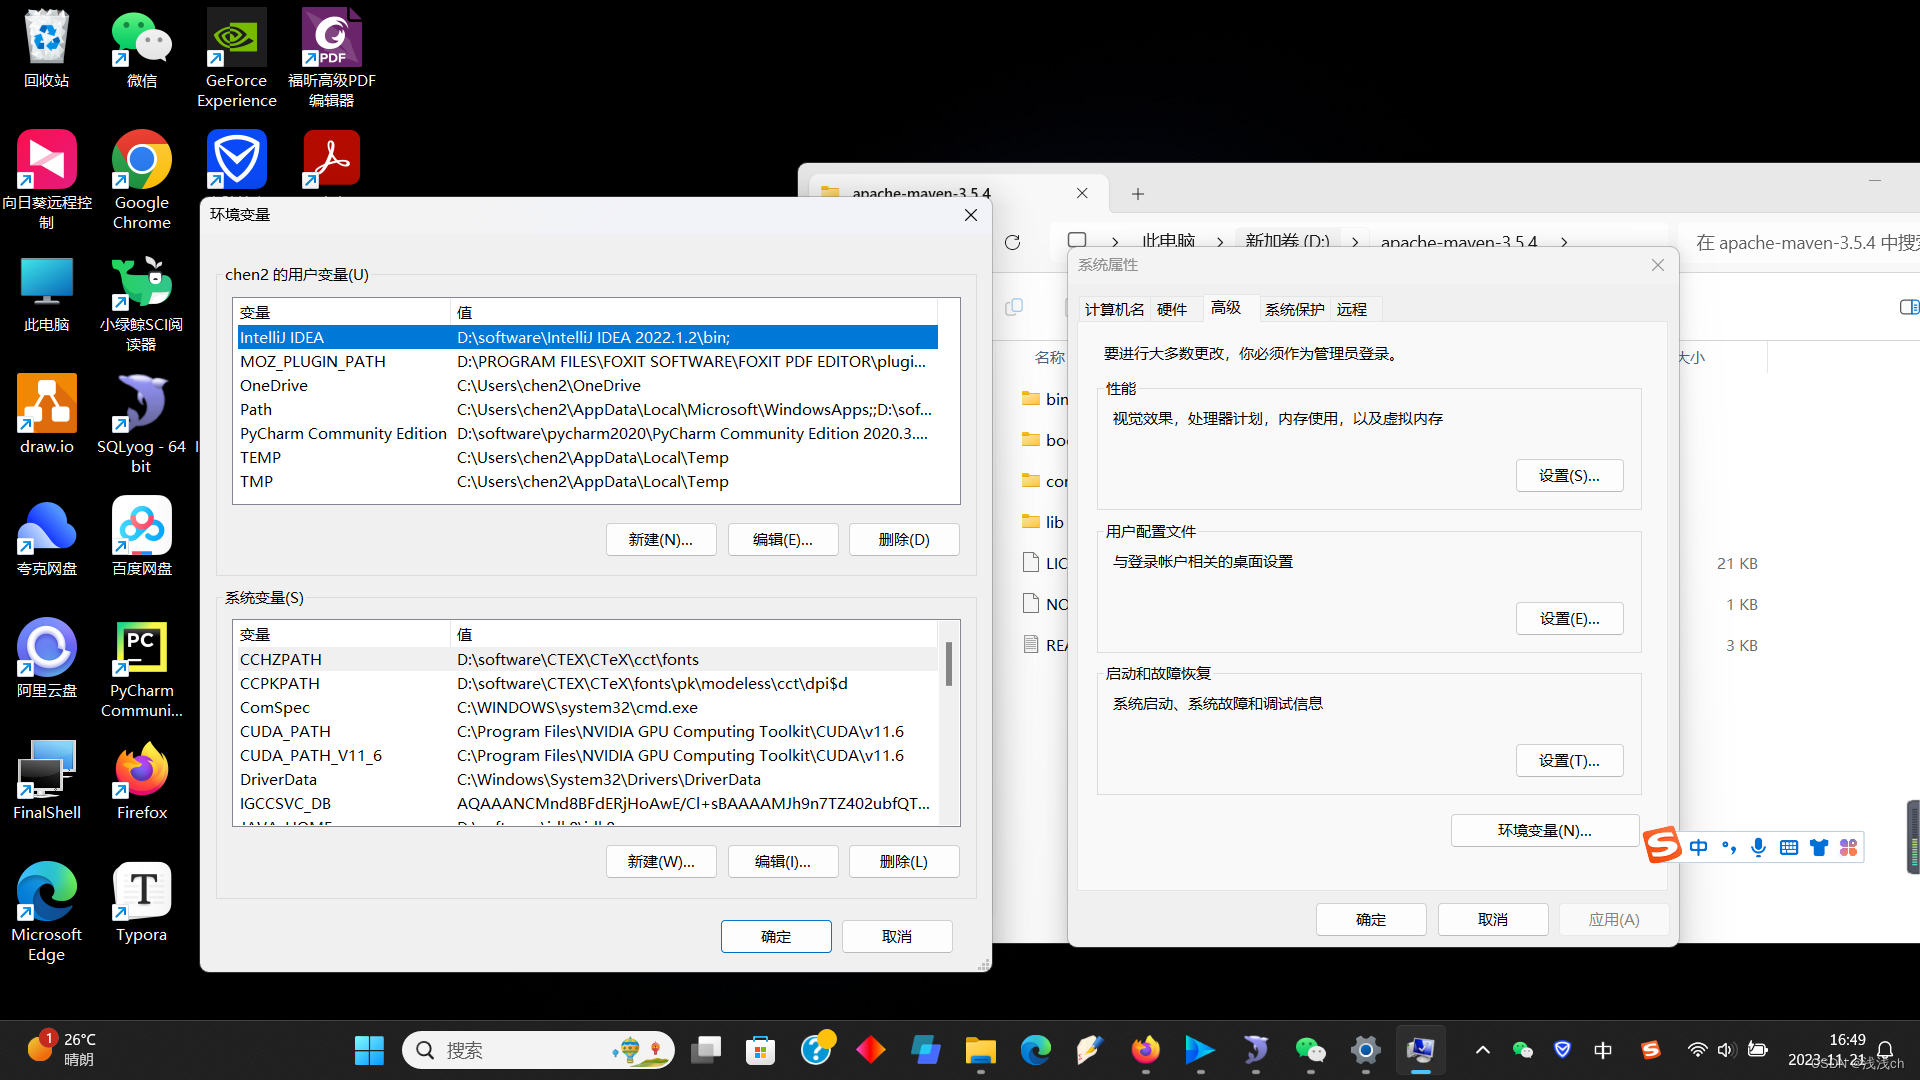Click 编辑(E) for user variables

[783, 540]
